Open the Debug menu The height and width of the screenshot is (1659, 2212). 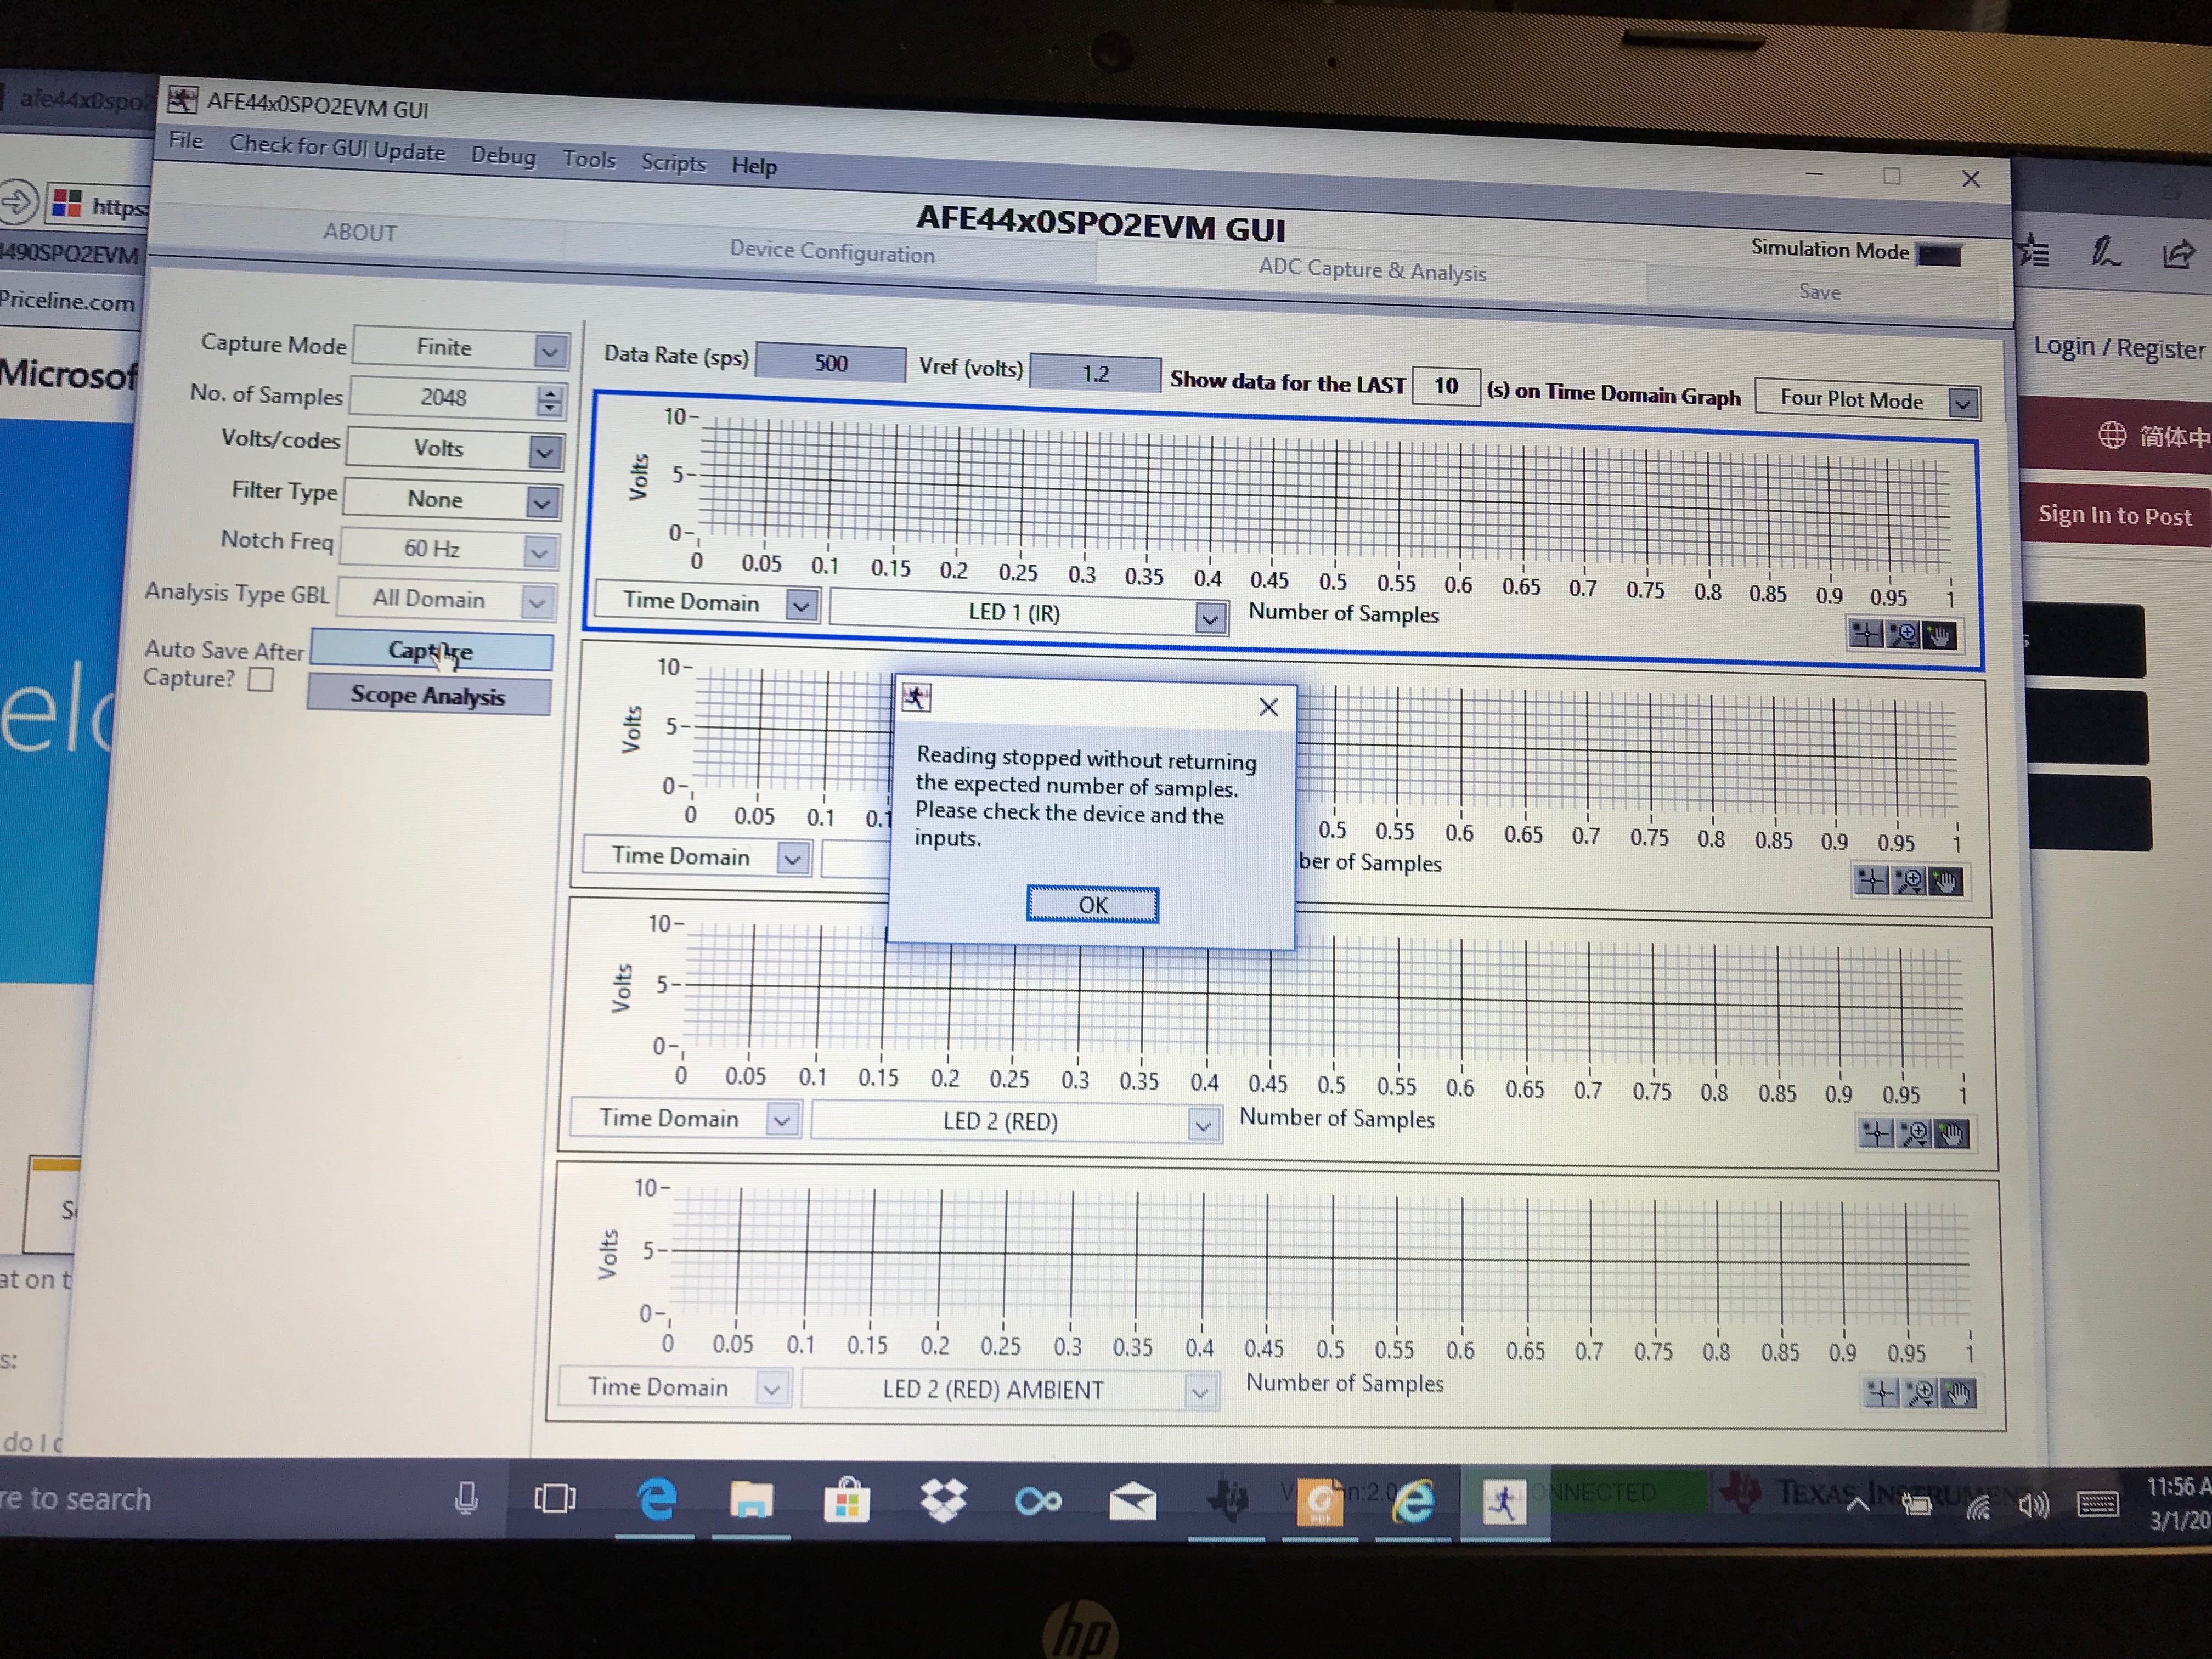coord(503,156)
